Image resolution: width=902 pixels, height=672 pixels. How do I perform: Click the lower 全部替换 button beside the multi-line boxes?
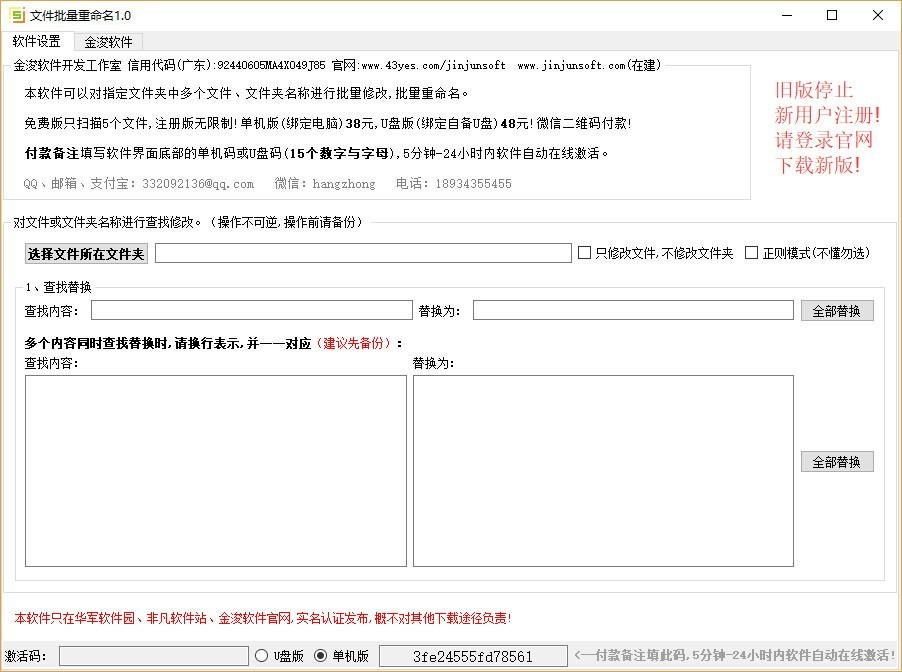pyautogui.click(x=837, y=461)
